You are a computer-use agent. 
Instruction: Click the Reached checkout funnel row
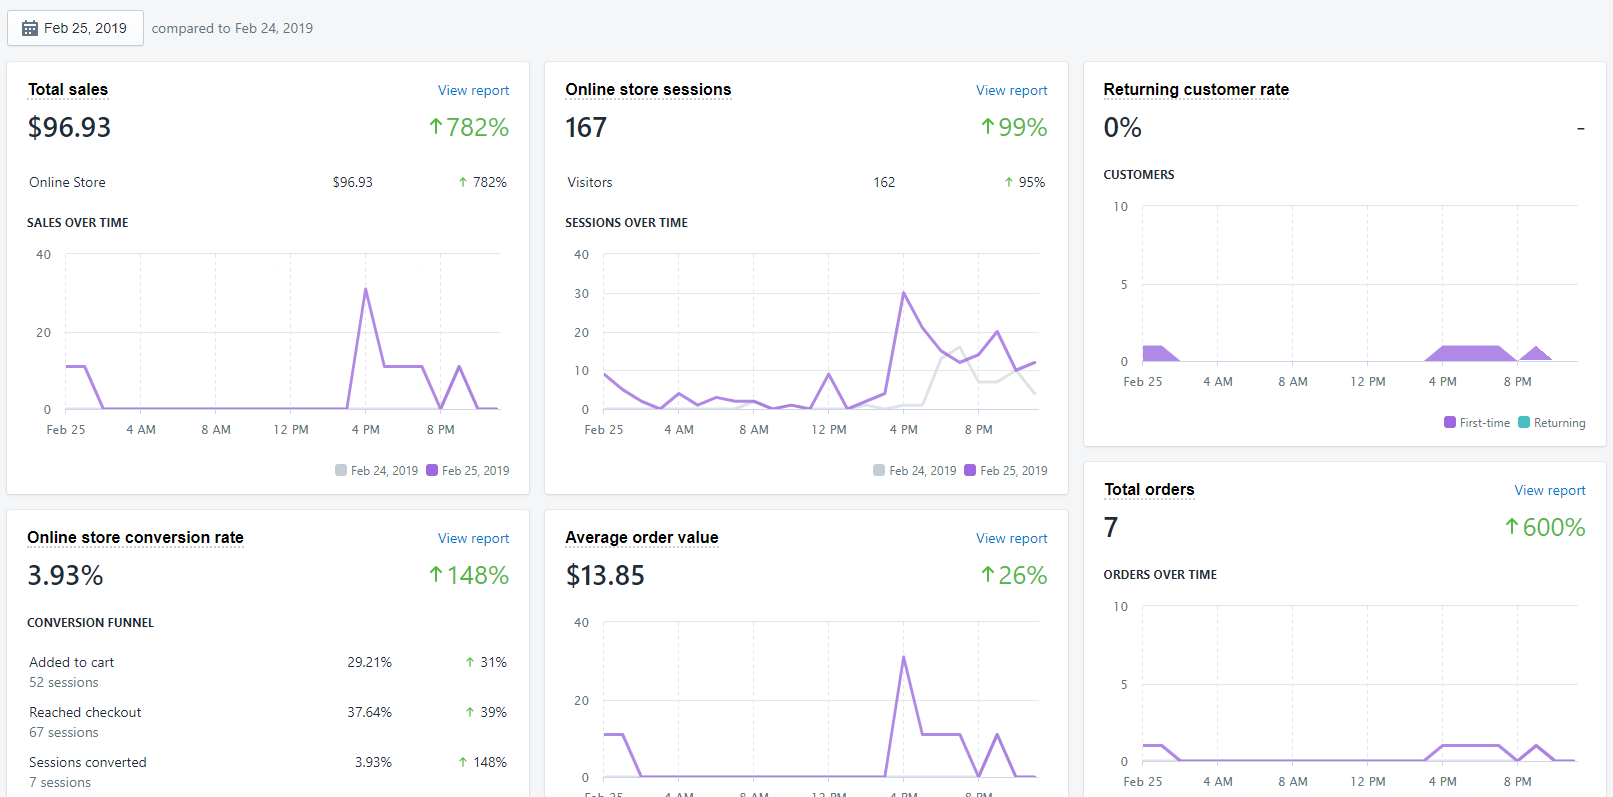(x=268, y=722)
